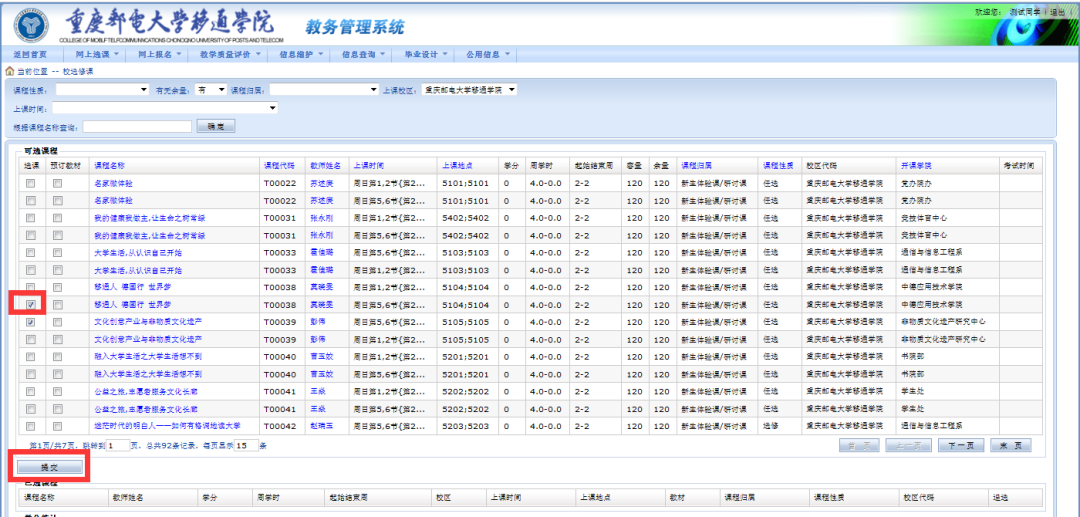Click the 确定 search button
This screenshot has height=517, width=1080.
215,127
